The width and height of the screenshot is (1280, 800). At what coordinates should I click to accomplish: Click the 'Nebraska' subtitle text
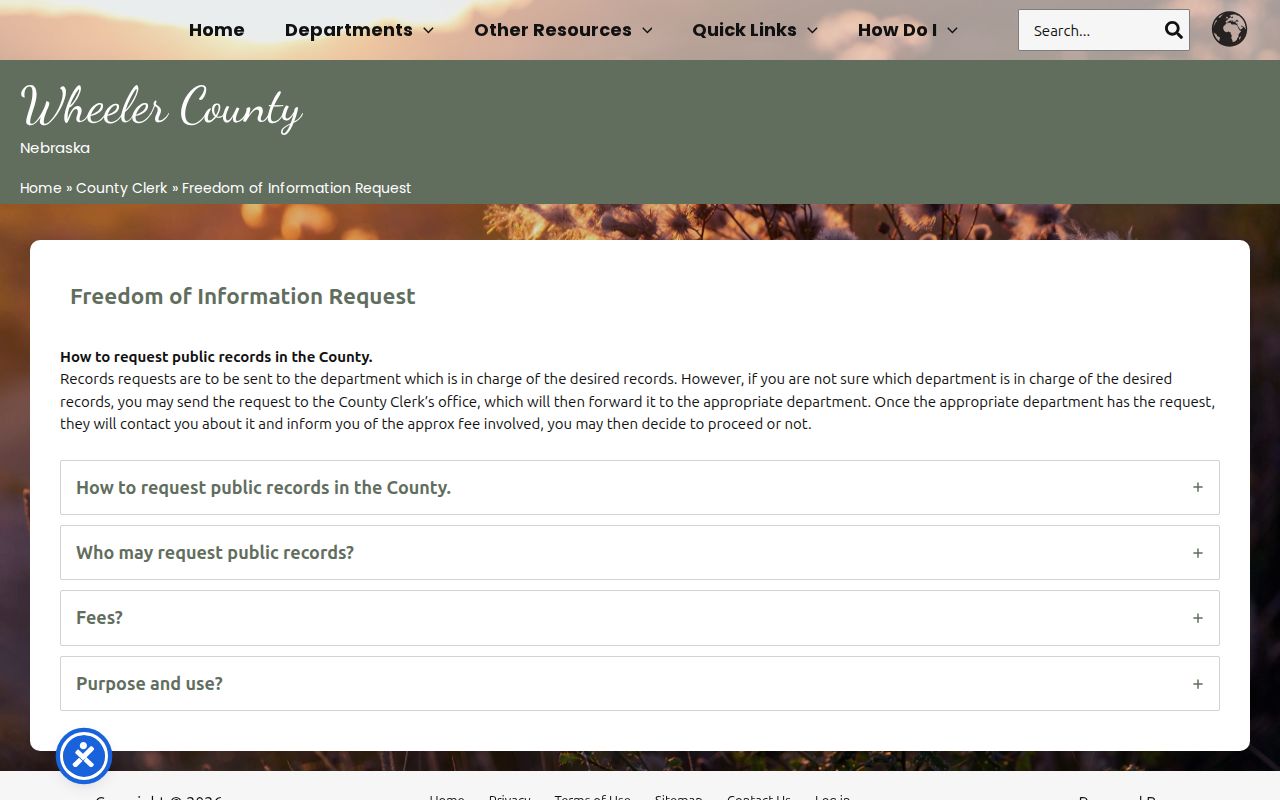coord(55,148)
